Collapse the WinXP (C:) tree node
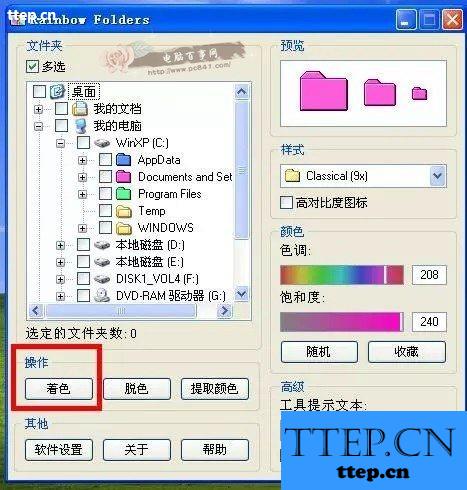 point(60,143)
